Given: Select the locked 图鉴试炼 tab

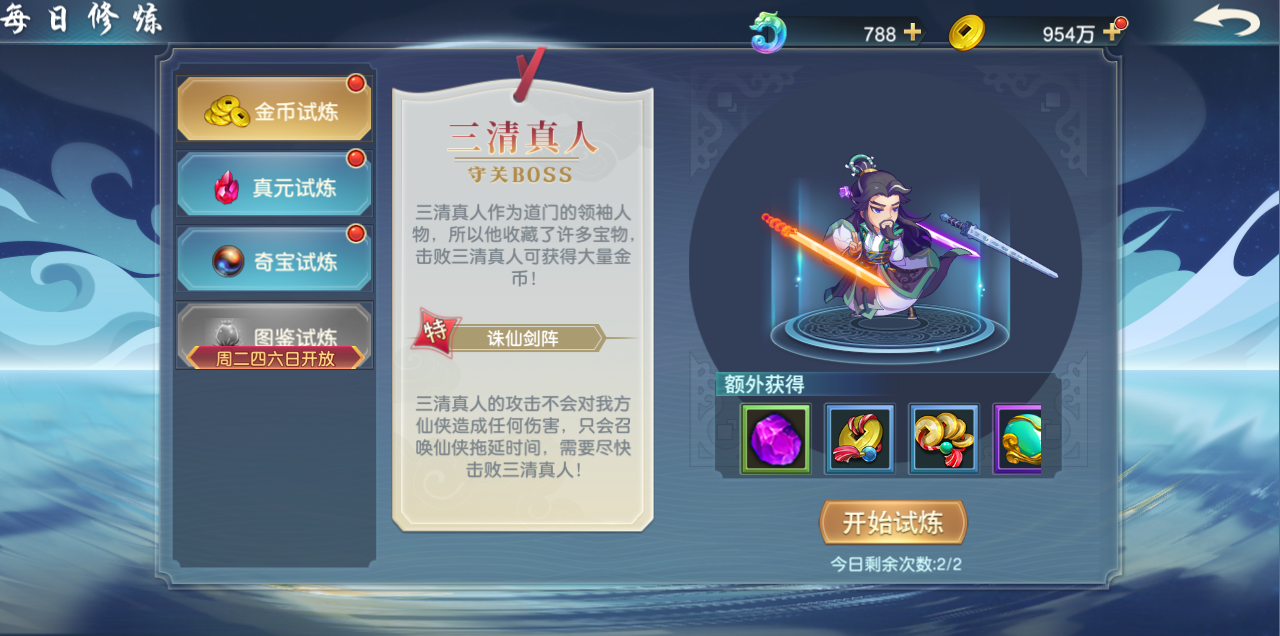Looking at the screenshot, I should [274, 335].
